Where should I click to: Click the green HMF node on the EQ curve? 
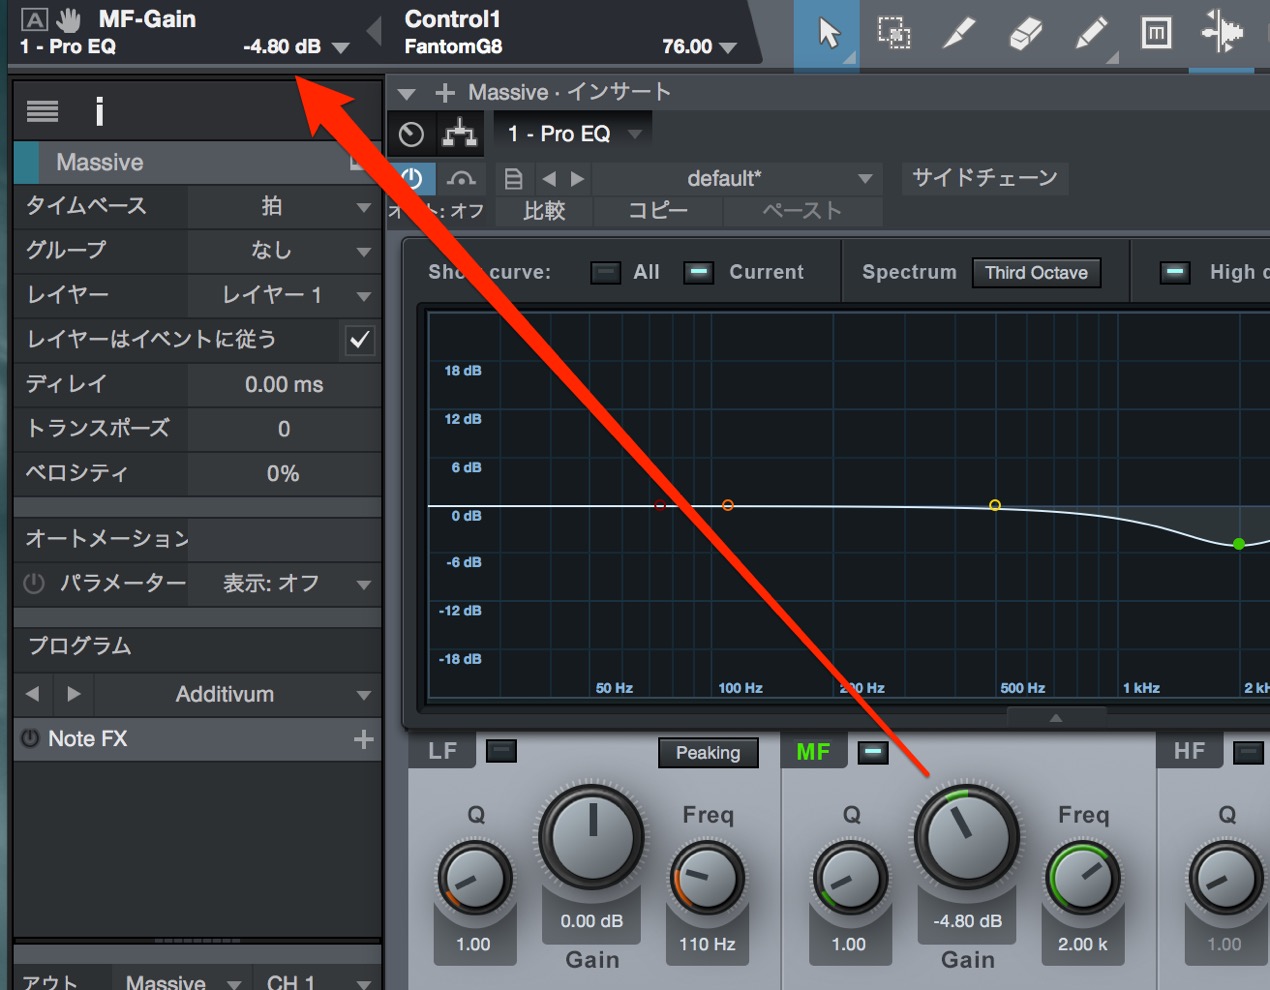tap(1239, 544)
